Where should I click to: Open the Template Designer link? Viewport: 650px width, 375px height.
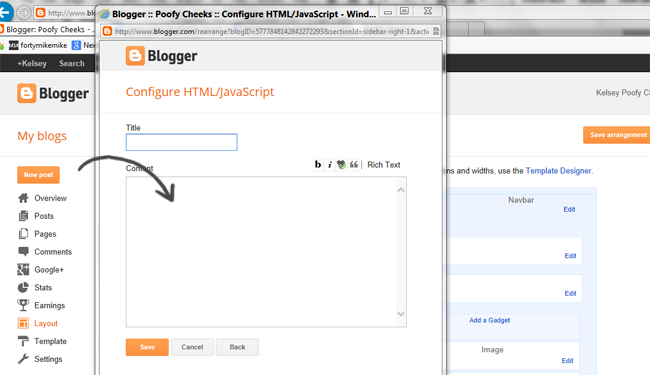(558, 171)
